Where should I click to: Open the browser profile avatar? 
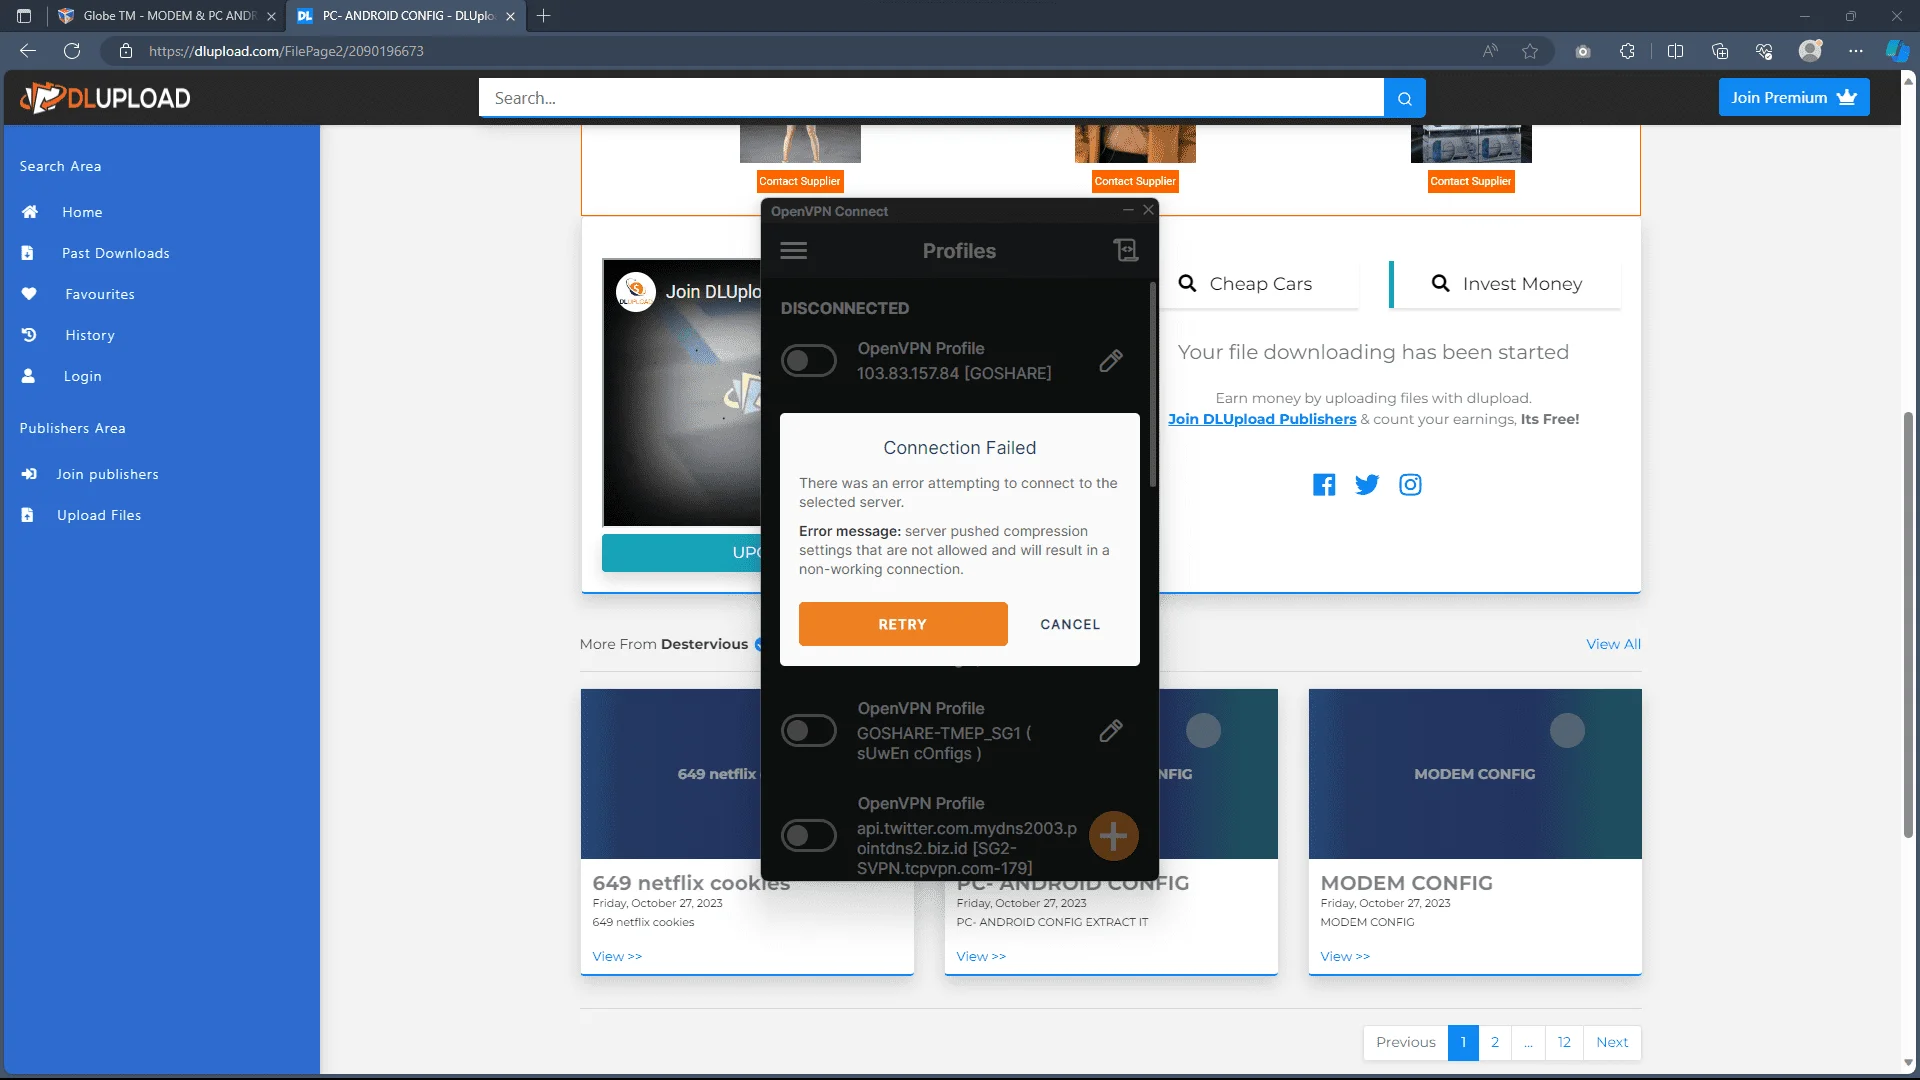[1810, 51]
